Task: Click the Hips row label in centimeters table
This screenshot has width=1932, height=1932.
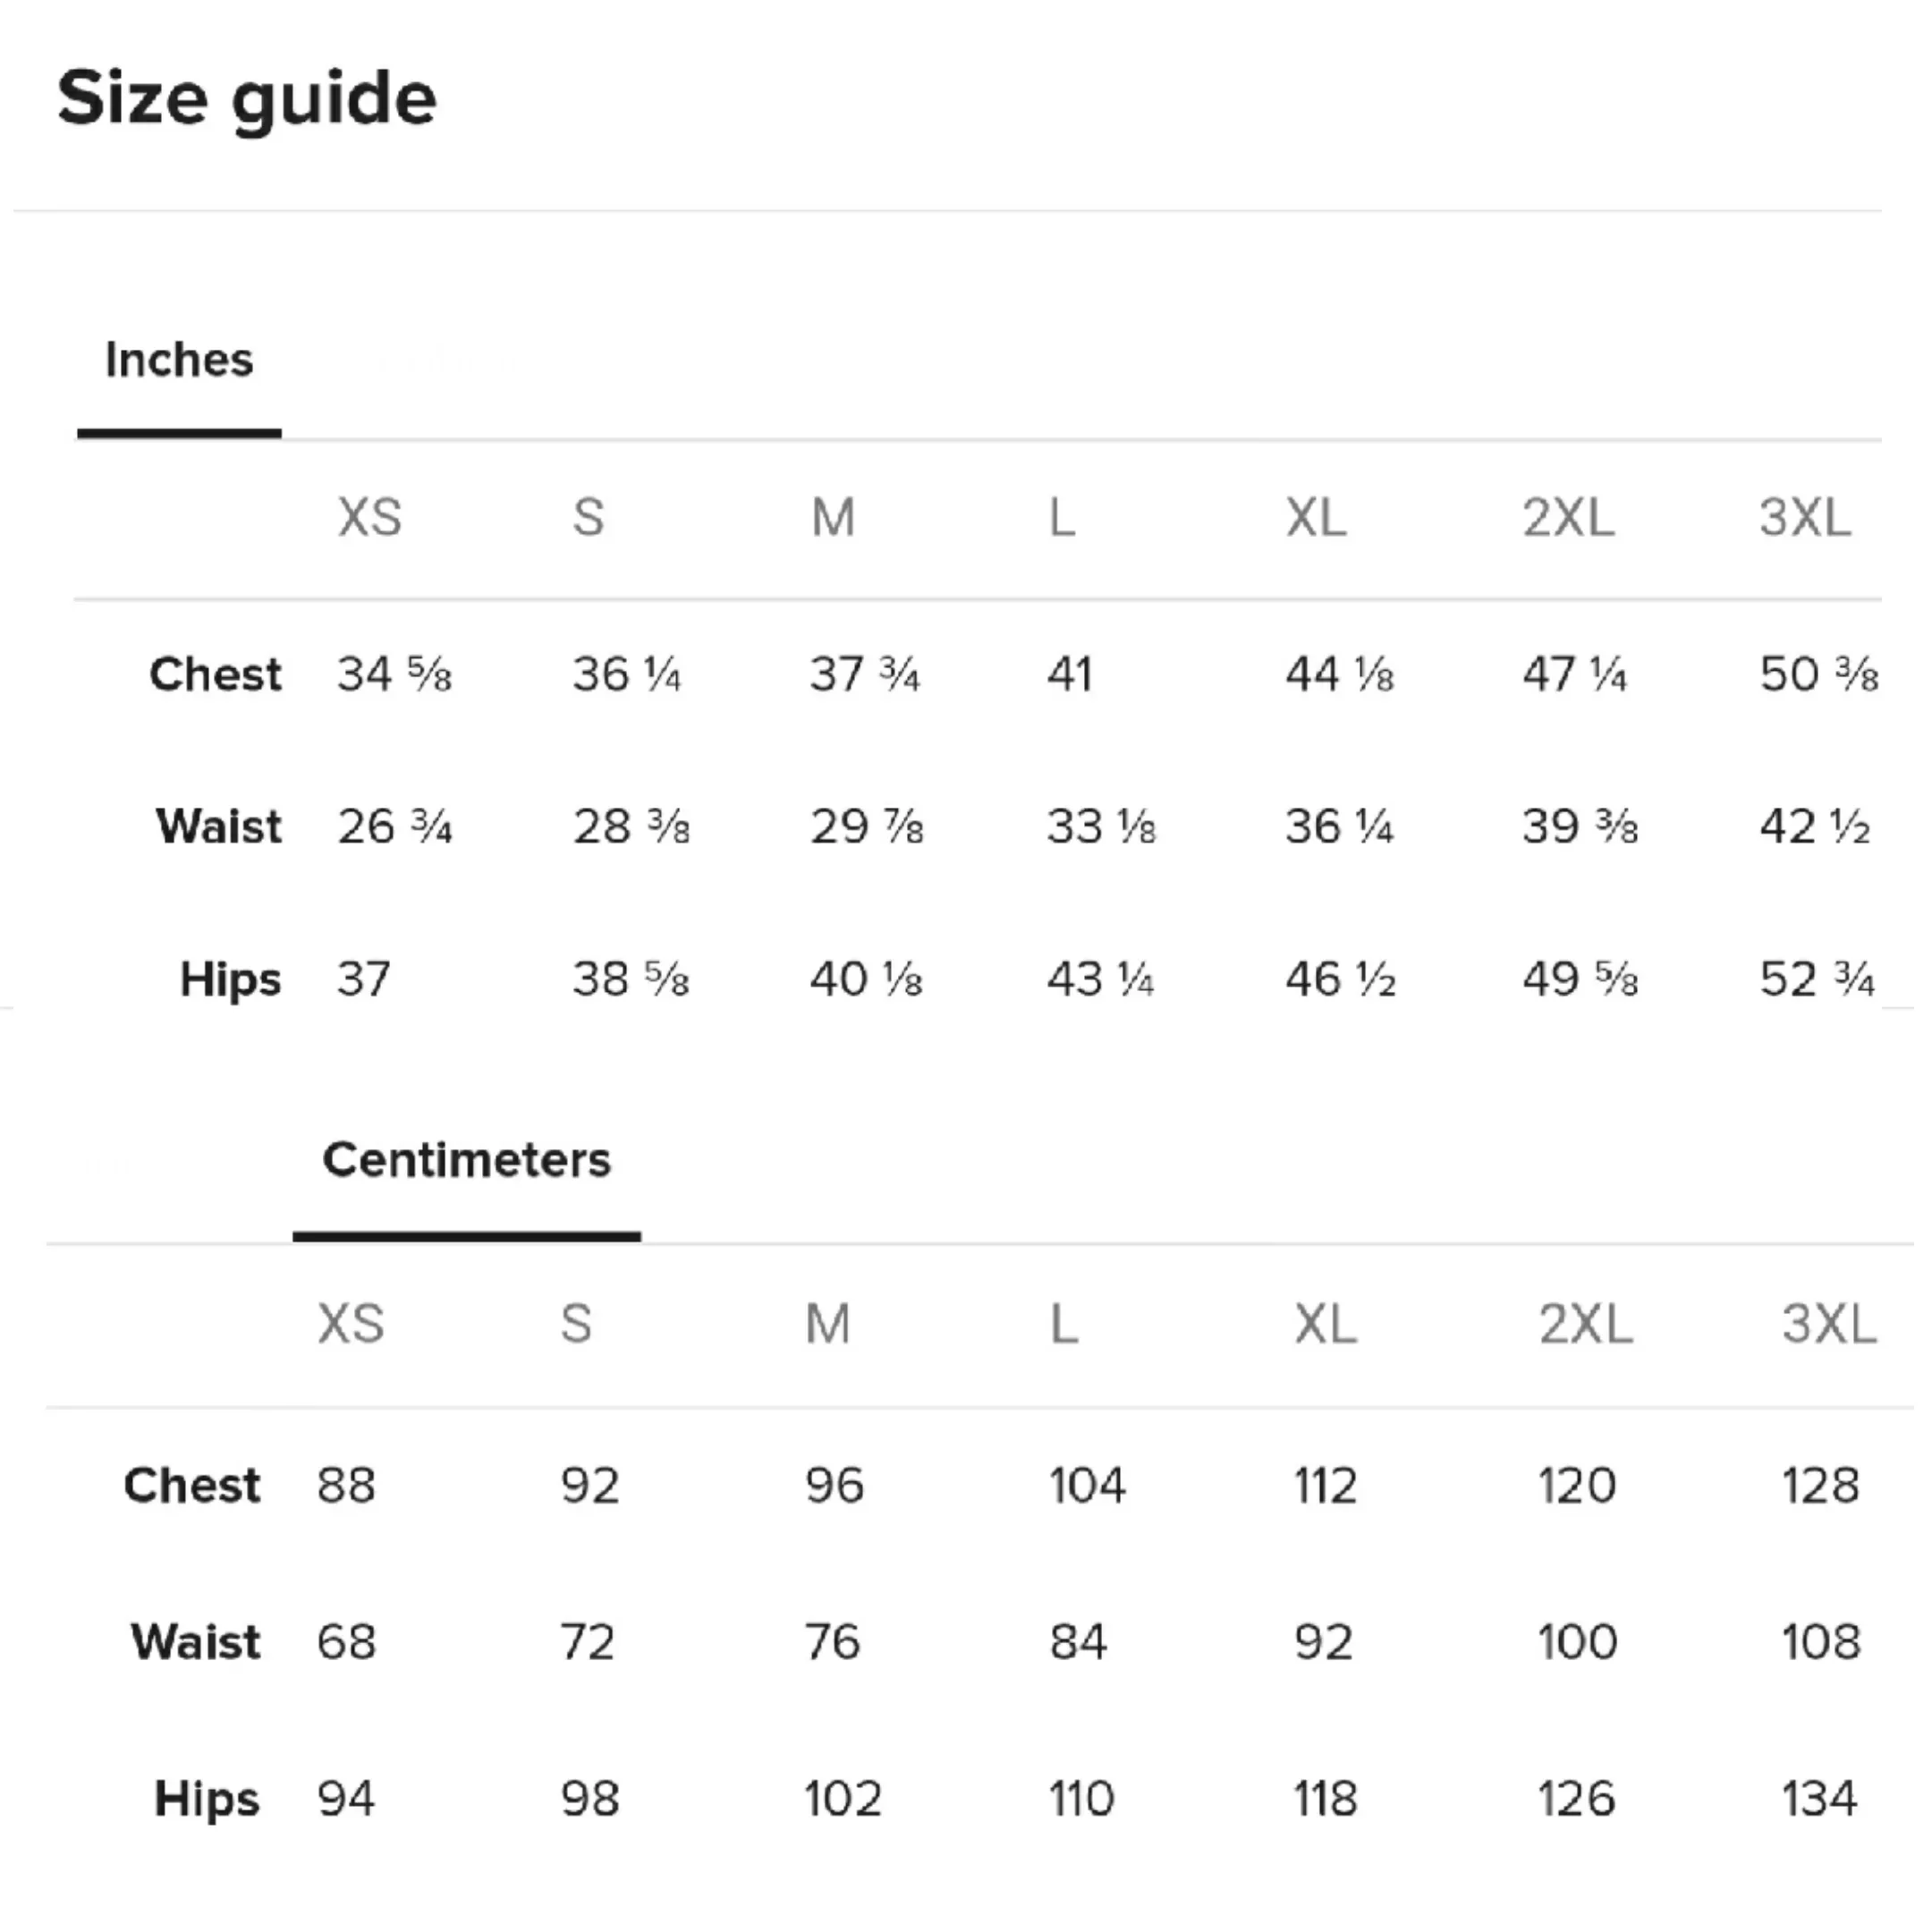Action: tap(207, 1800)
